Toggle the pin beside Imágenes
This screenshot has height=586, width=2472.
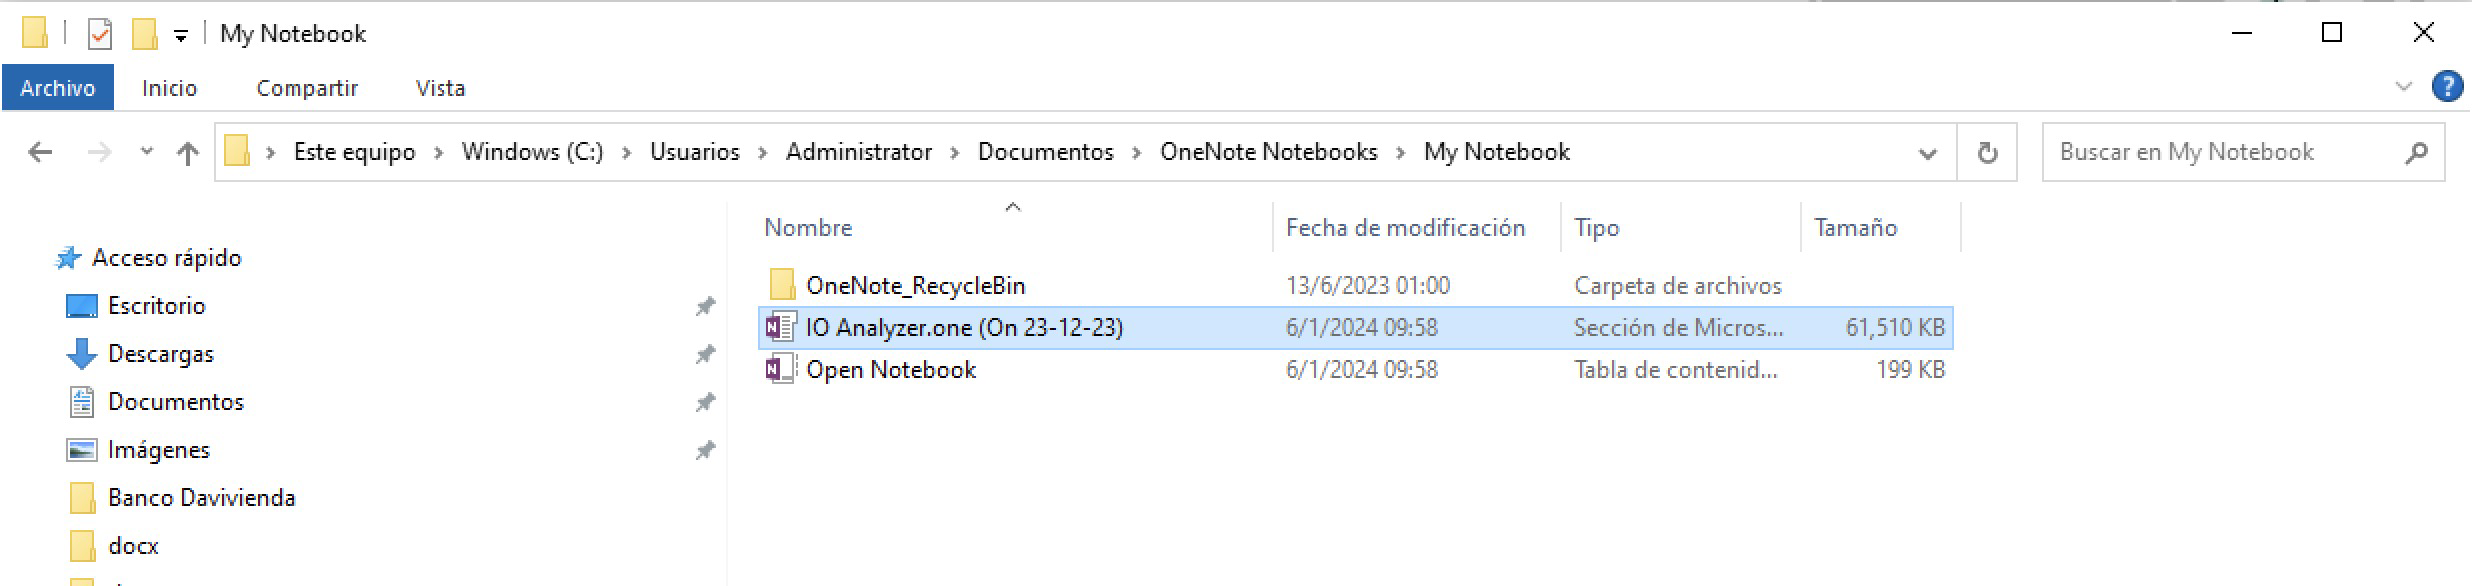pos(705,450)
